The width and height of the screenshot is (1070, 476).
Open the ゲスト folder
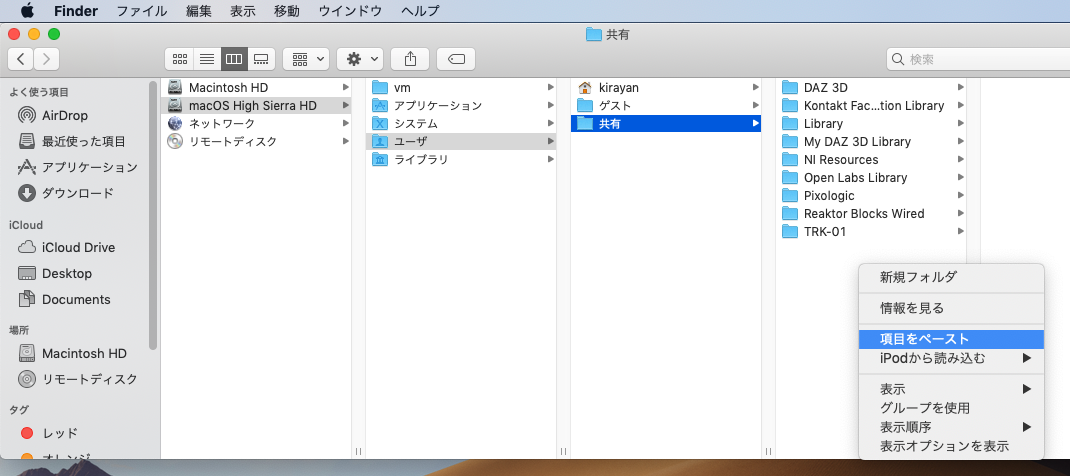click(x=666, y=106)
